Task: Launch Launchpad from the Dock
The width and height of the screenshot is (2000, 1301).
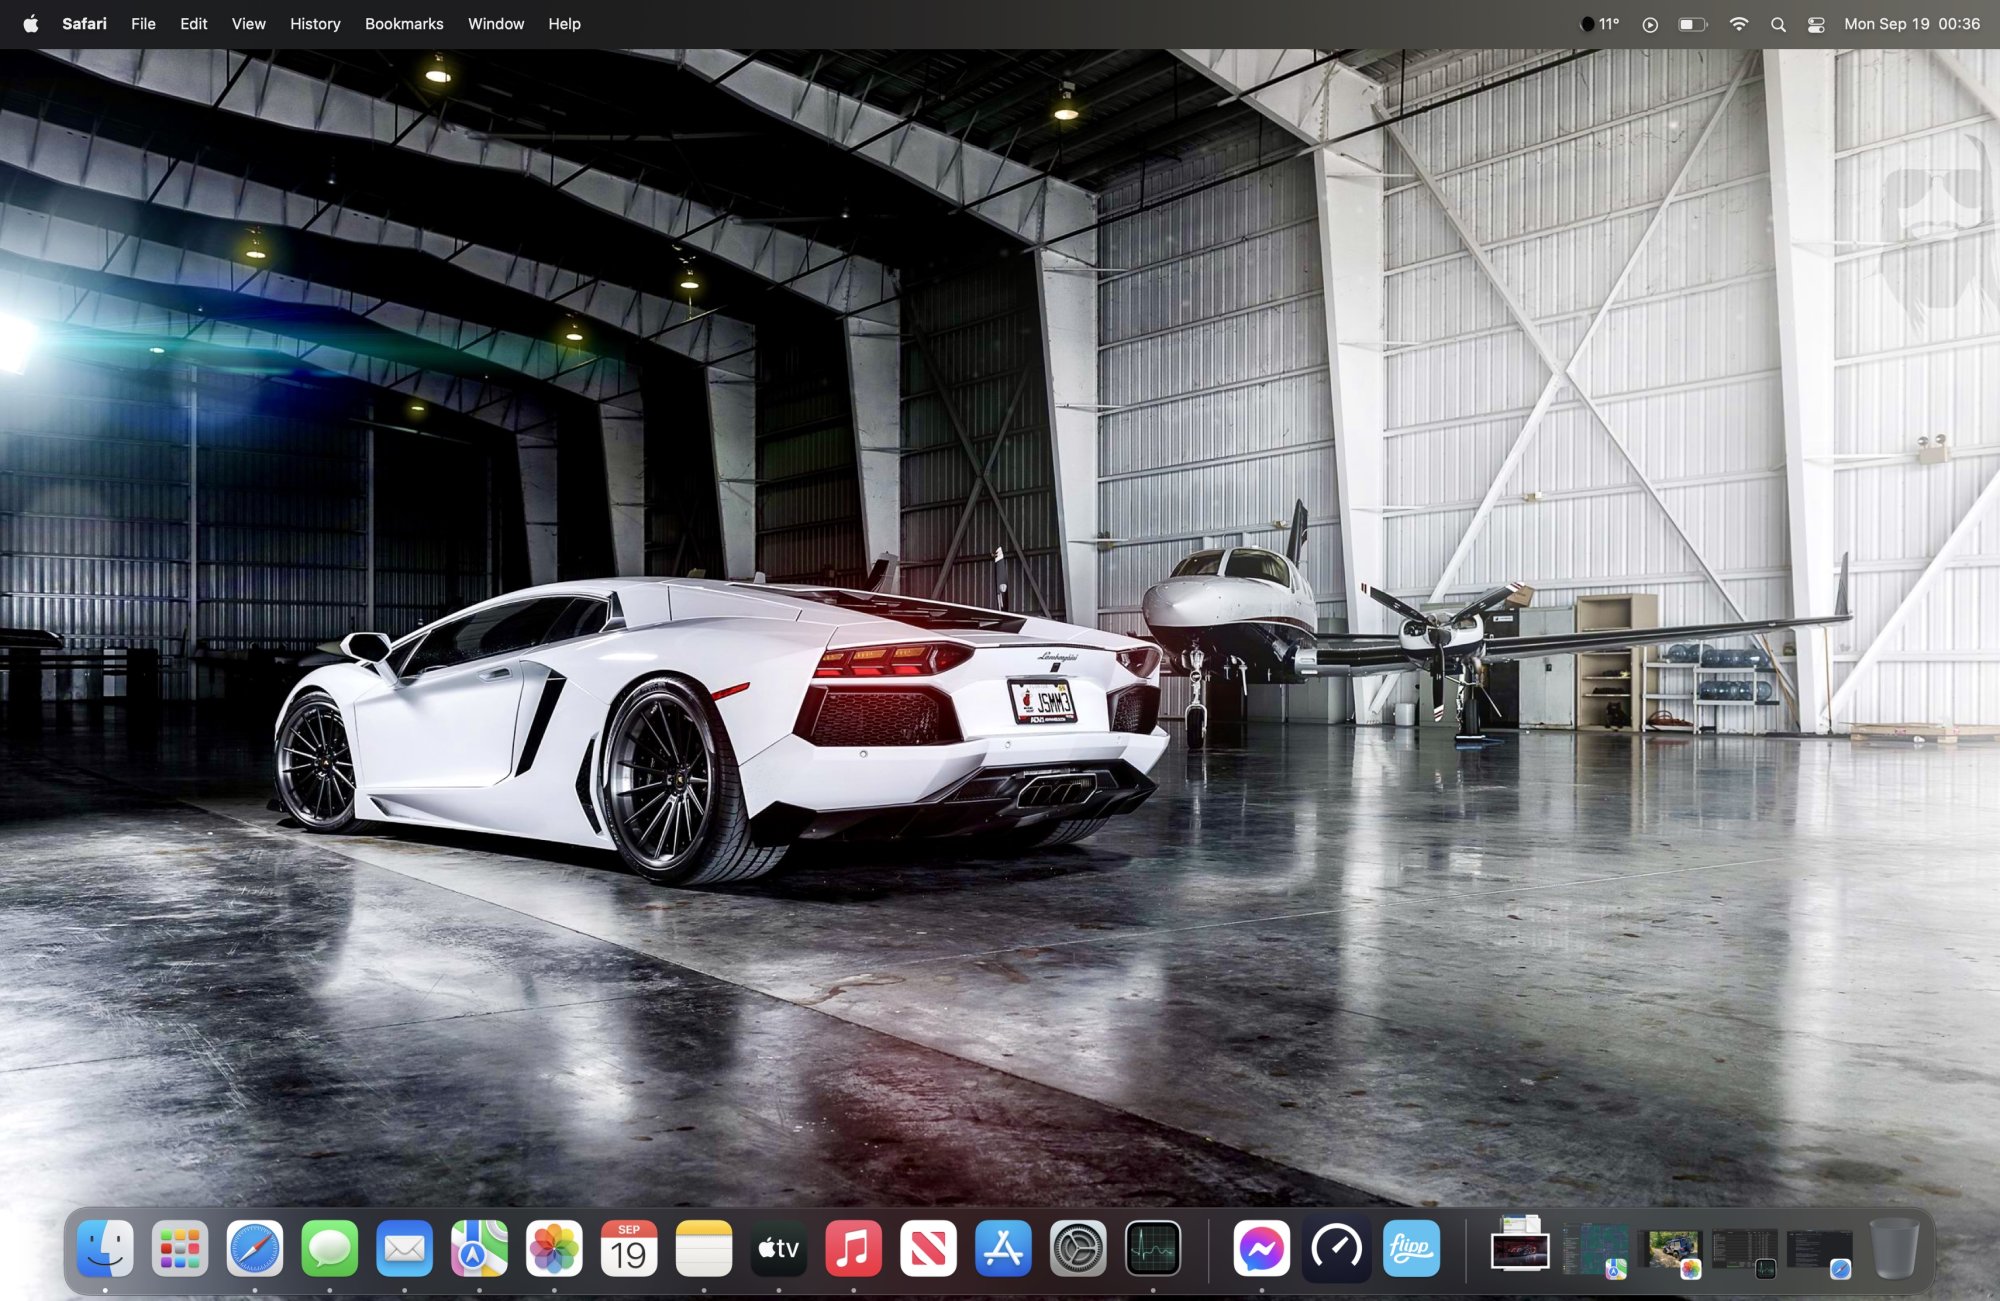Action: point(180,1248)
